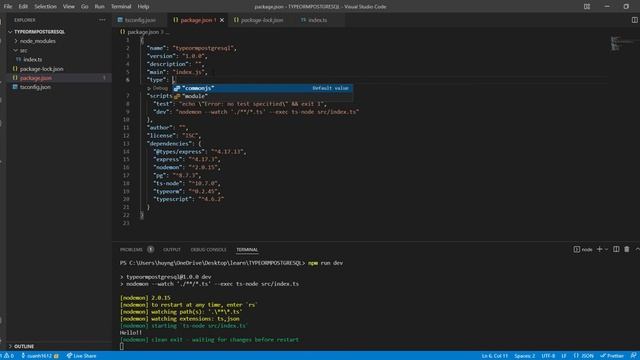Kill terminal with trash icon
This screenshot has height=360, width=640.
(627, 249)
